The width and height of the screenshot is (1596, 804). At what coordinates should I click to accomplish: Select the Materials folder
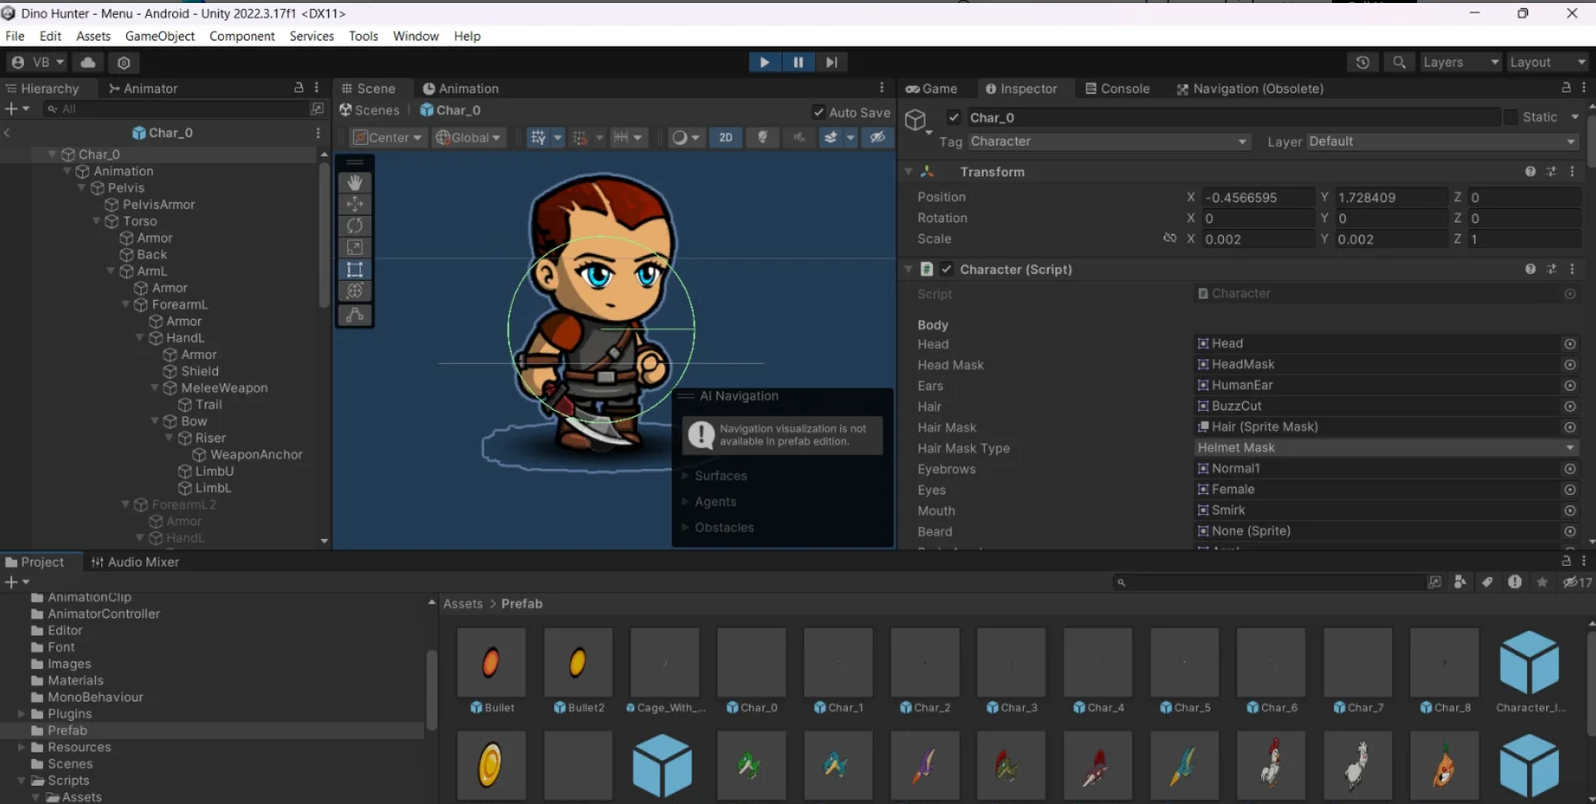75,681
